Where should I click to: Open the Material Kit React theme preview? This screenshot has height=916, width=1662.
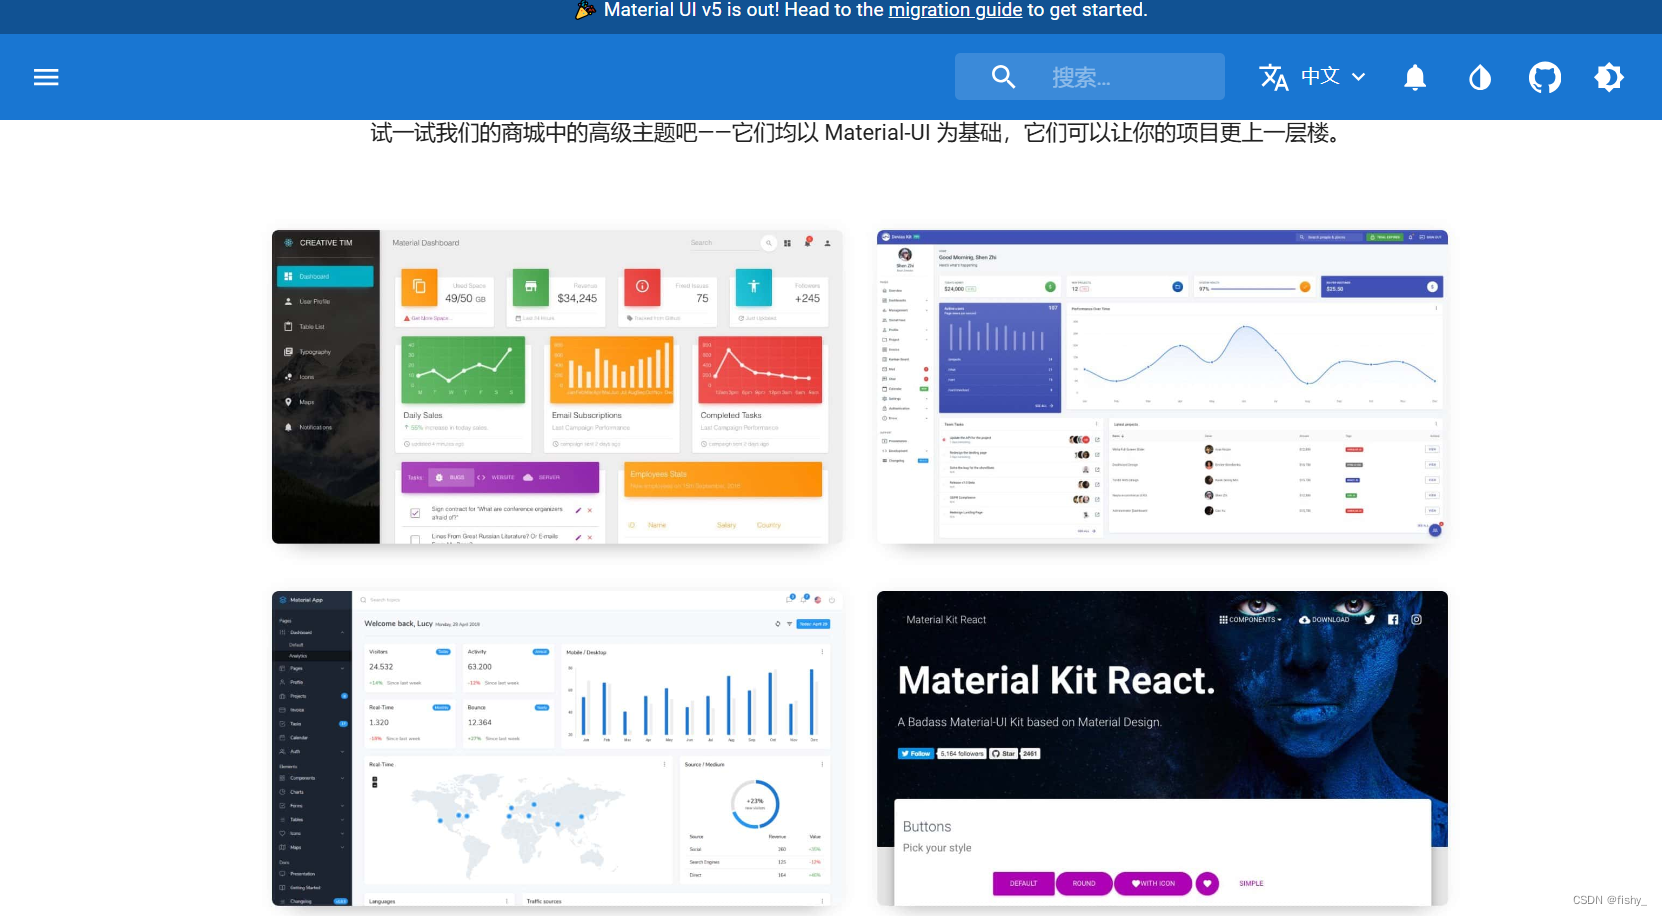(1162, 749)
